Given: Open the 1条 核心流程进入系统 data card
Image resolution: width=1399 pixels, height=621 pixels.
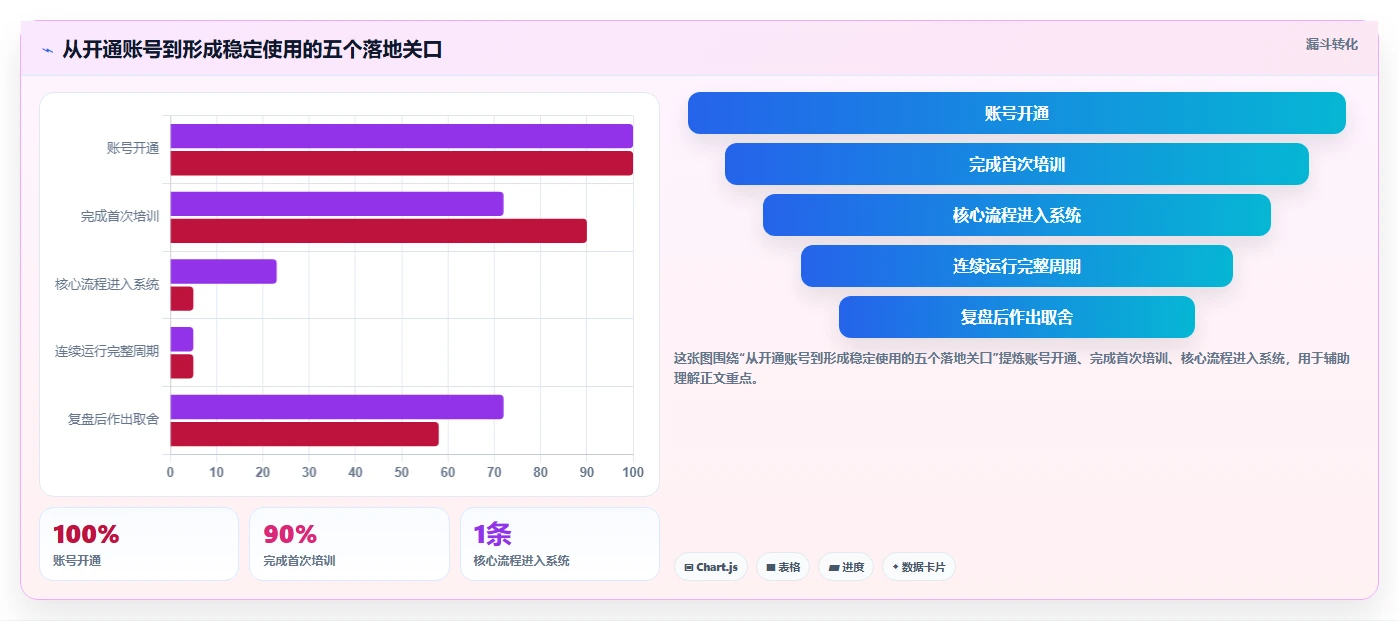Looking at the screenshot, I should (560, 544).
